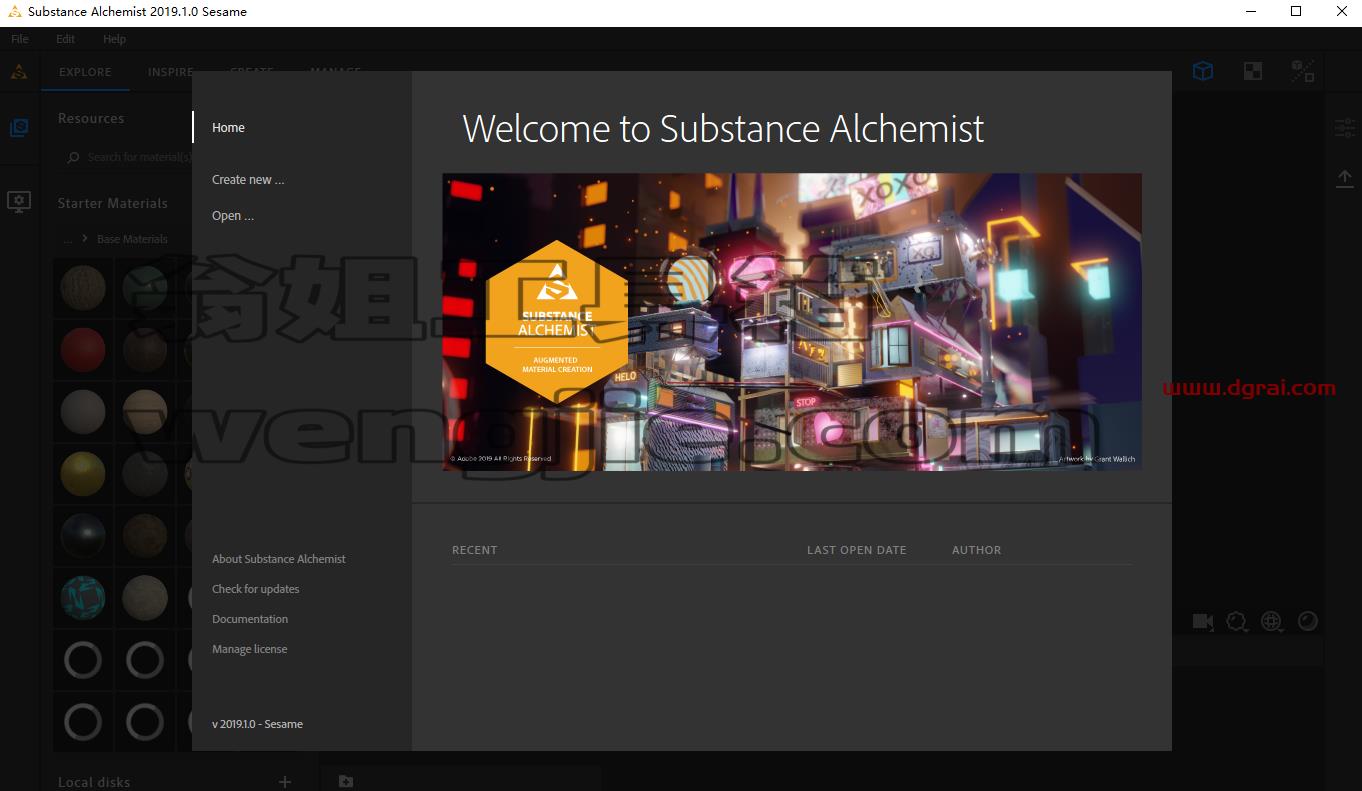Click the title bar application icon
The width and height of the screenshot is (1362, 791).
click(x=14, y=12)
